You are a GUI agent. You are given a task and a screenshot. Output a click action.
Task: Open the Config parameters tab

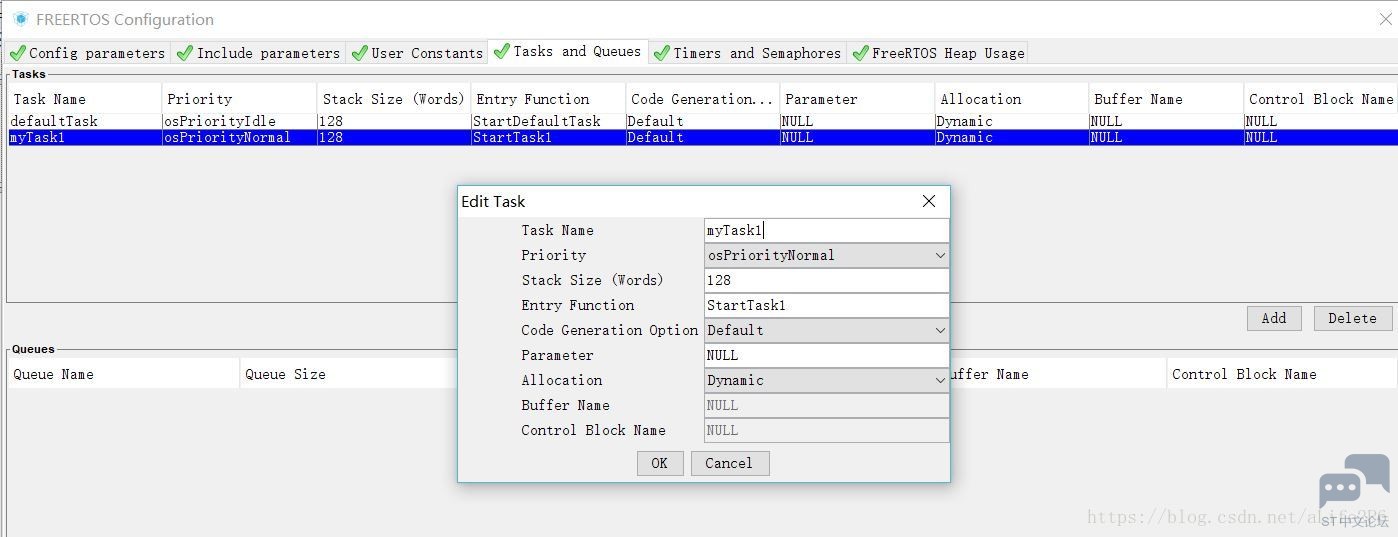pyautogui.click(x=87, y=53)
